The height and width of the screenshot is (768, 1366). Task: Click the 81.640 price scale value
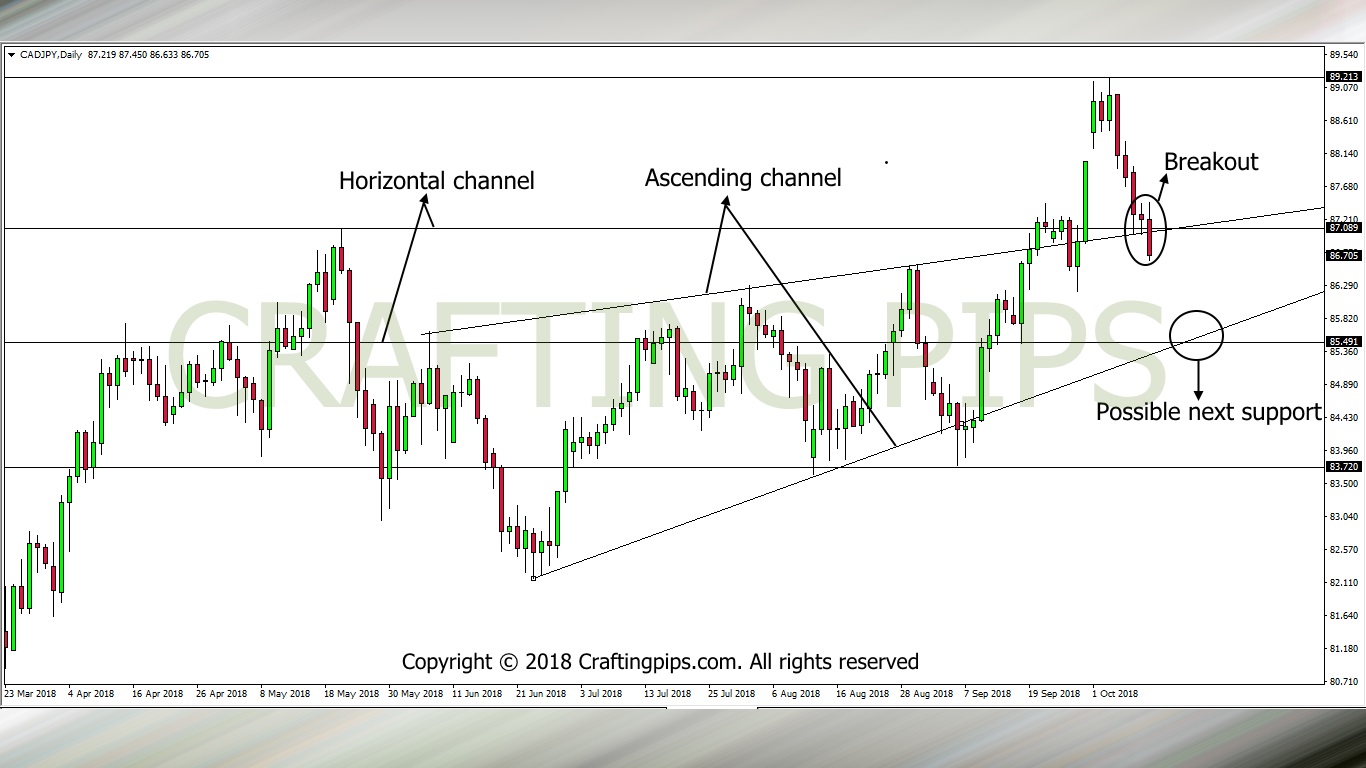(1343, 616)
